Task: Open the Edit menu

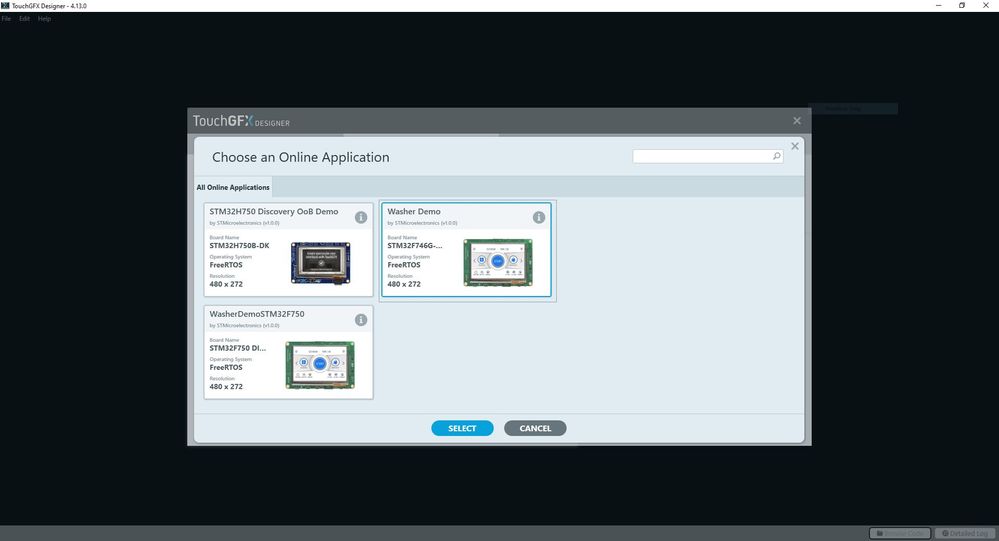Action: click(24, 18)
